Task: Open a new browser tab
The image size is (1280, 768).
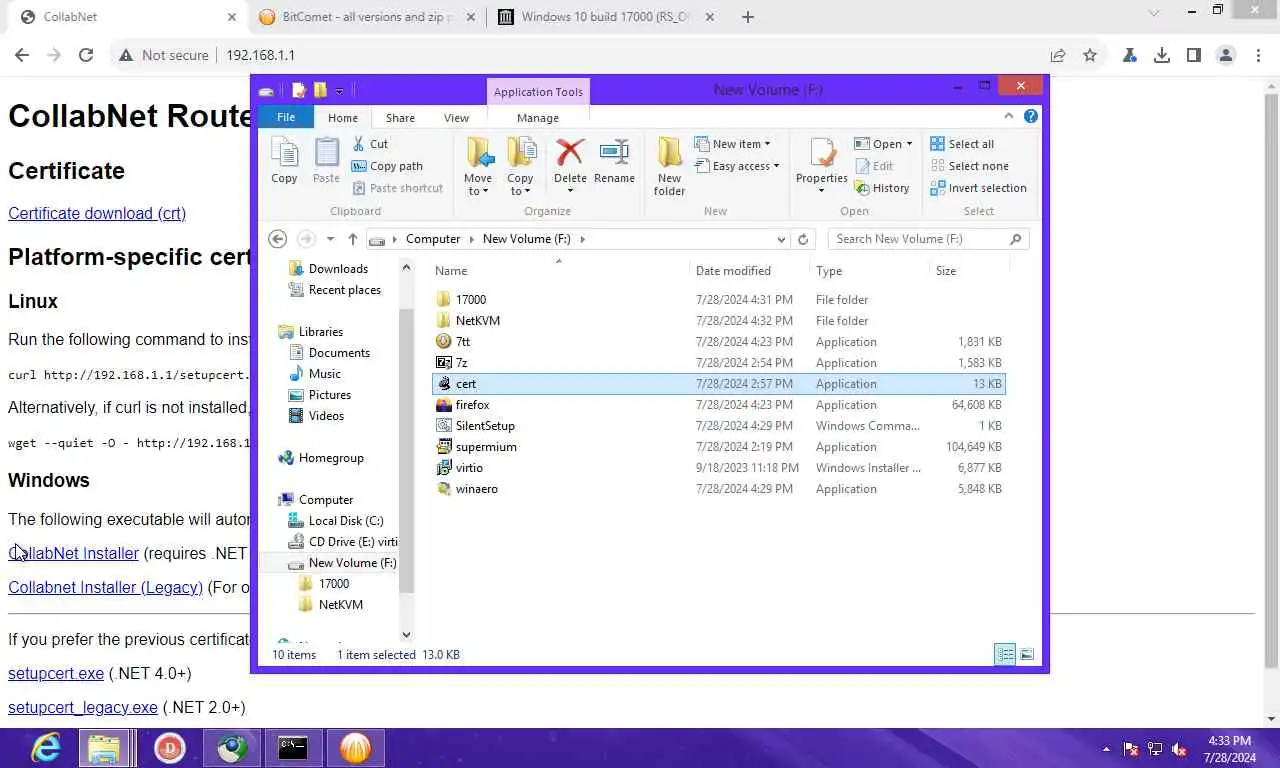Action: tap(747, 17)
